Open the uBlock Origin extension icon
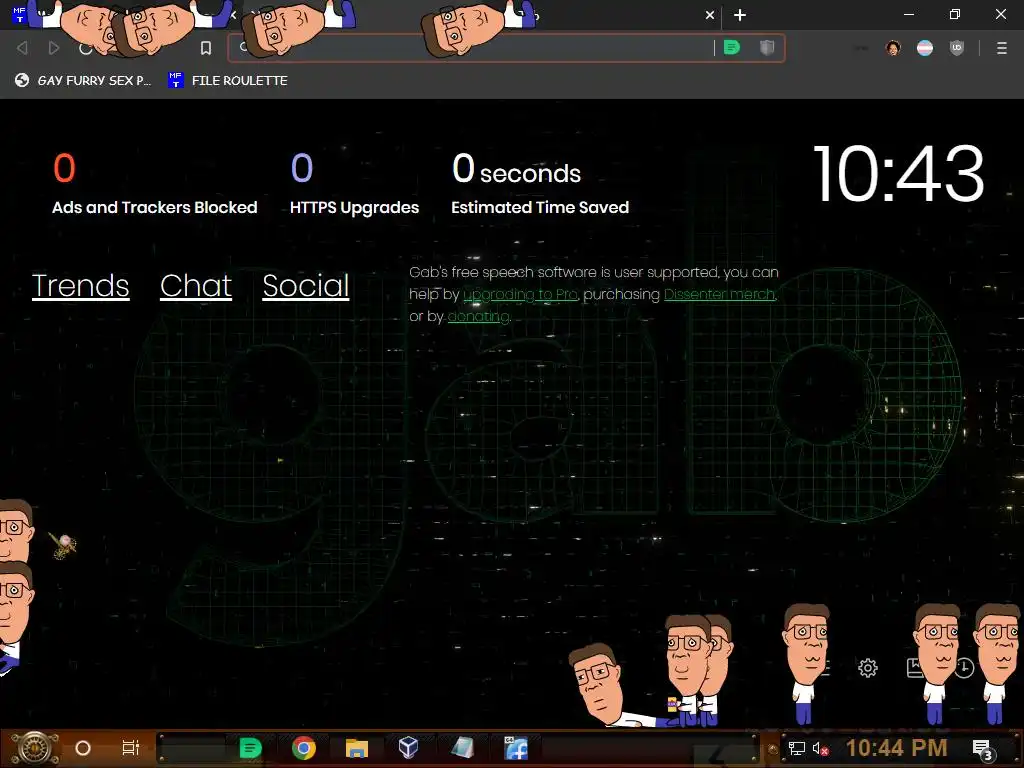The image size is (1024, 768). [x=957, y=48]
